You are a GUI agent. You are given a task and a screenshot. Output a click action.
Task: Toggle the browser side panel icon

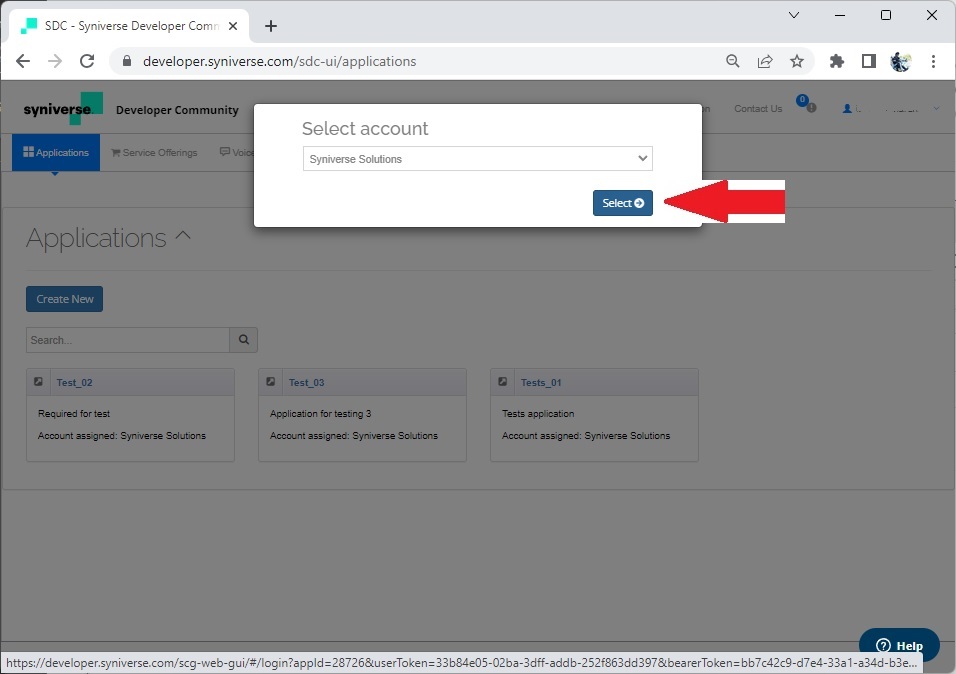point(868,61)
